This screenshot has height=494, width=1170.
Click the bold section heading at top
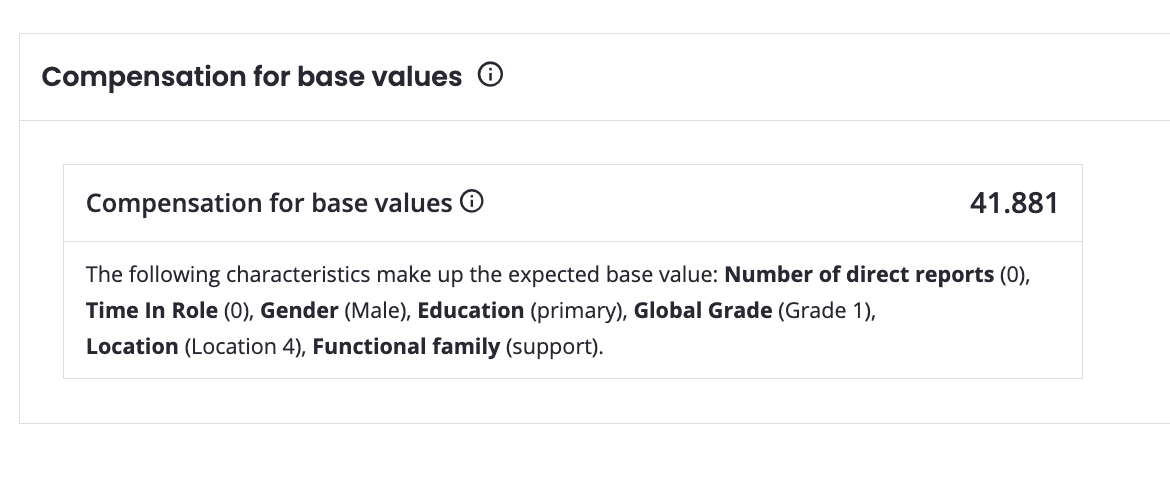[x=252, y=77]
